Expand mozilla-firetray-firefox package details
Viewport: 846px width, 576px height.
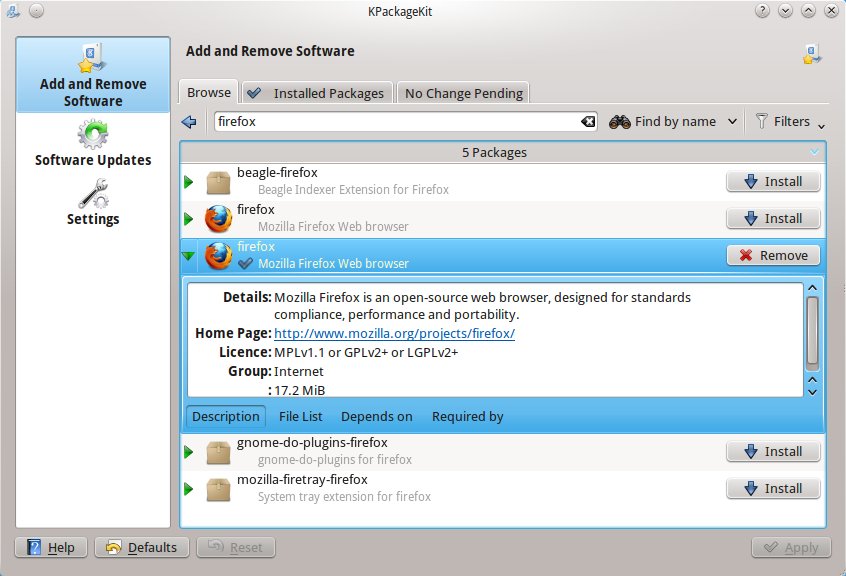coord(189,489)
